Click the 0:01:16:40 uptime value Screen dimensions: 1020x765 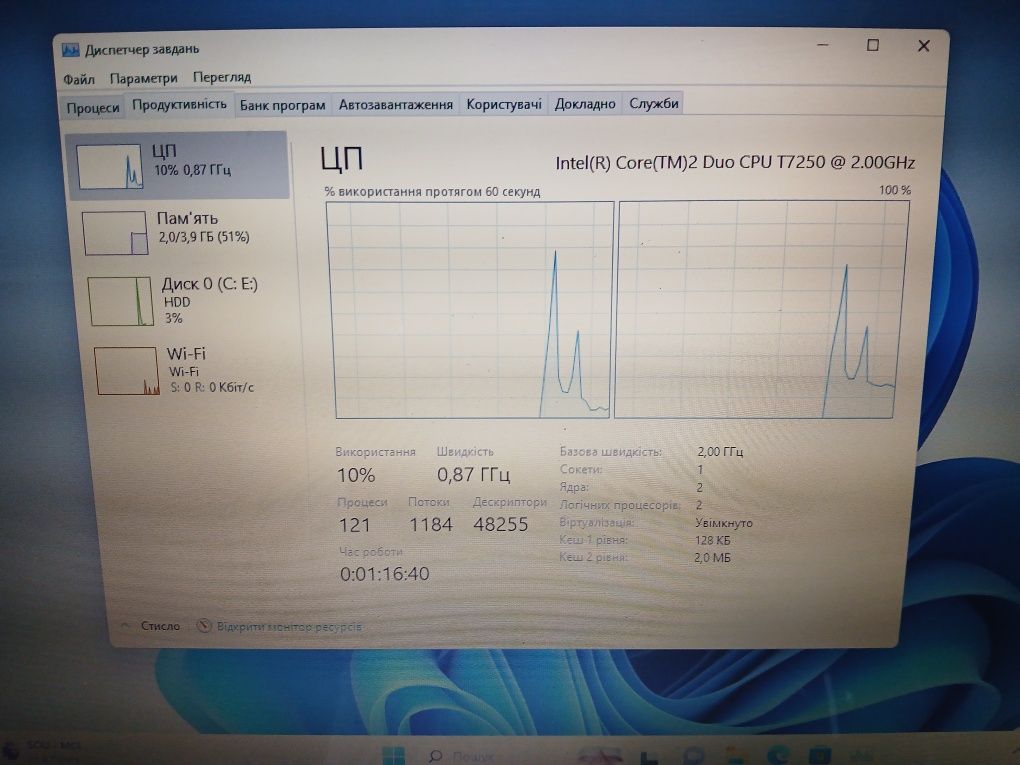coord(384,574)
